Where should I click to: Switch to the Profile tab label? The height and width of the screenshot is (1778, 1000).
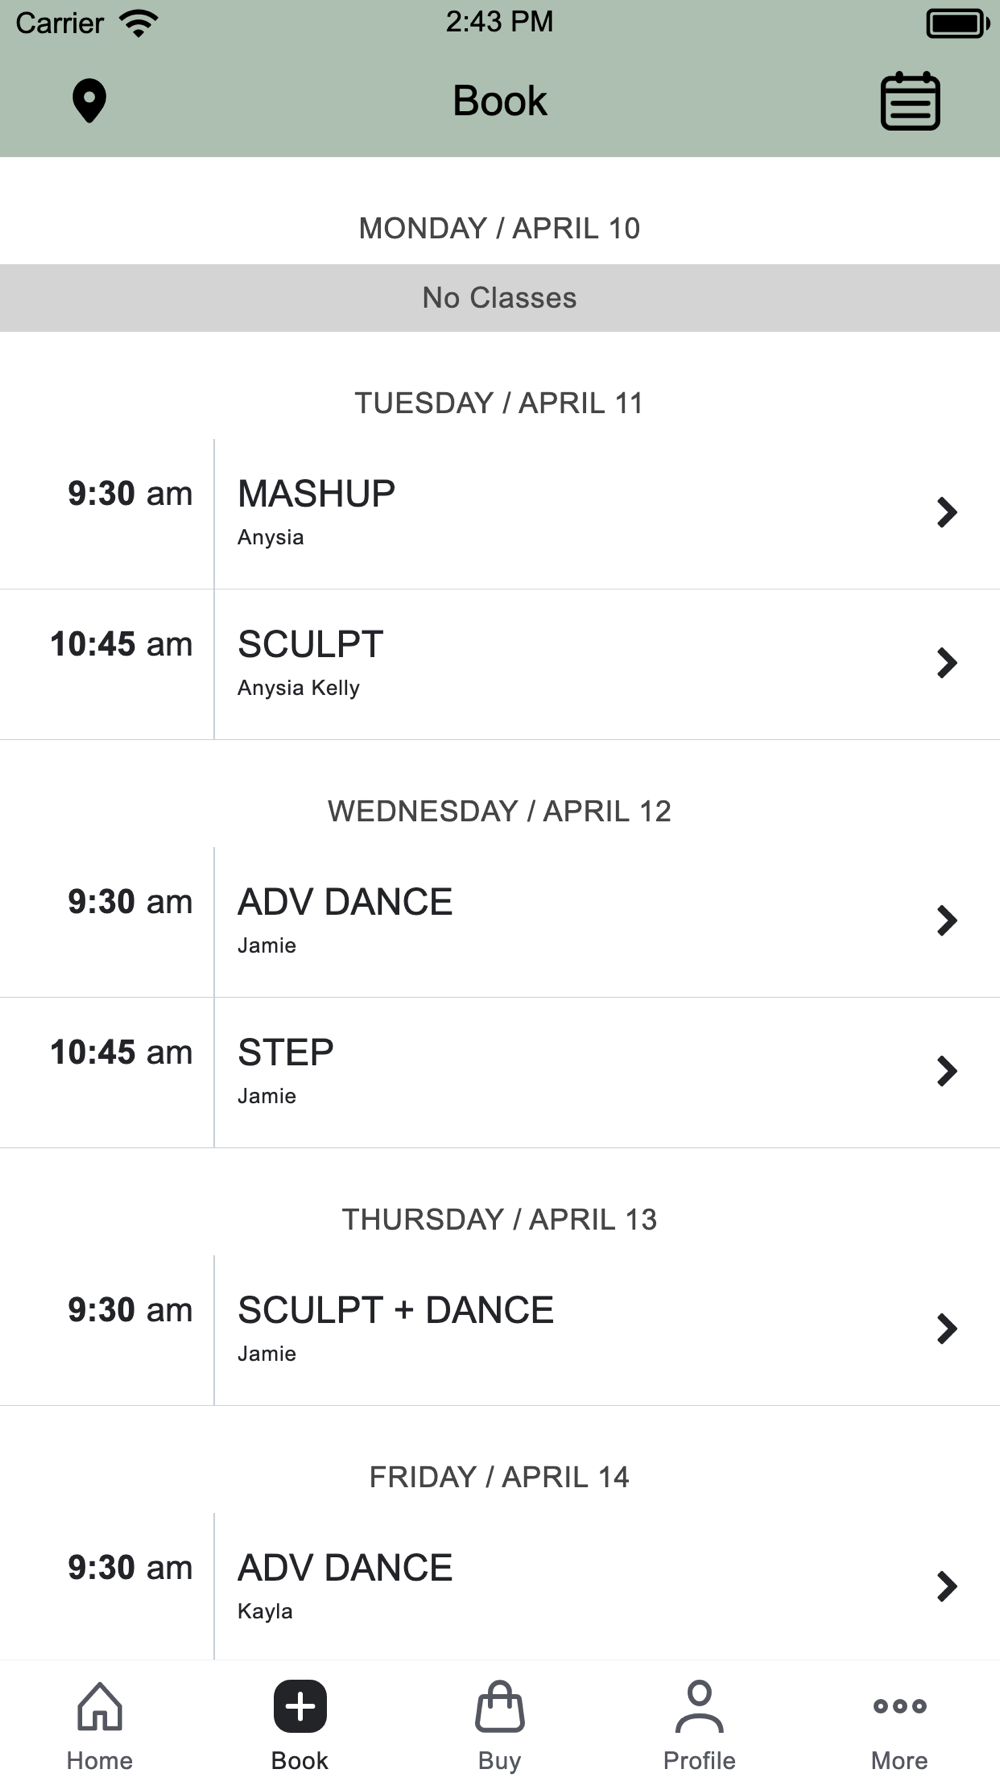[699, 1760]
